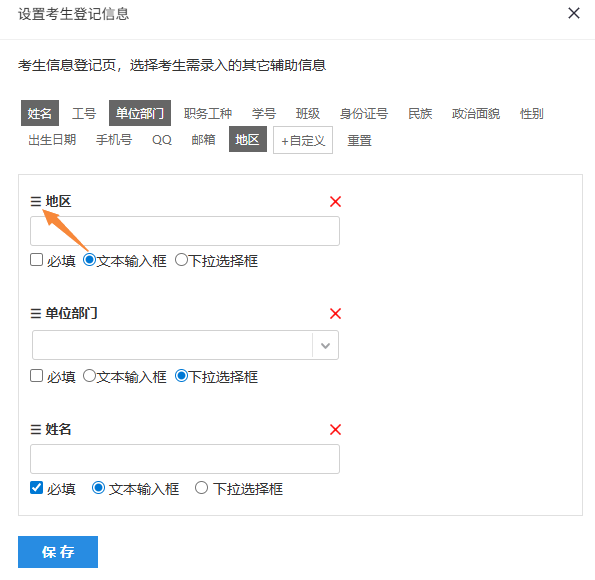Delete the 地区 field with red X
The image size is (595, 580).
[335, 202]
